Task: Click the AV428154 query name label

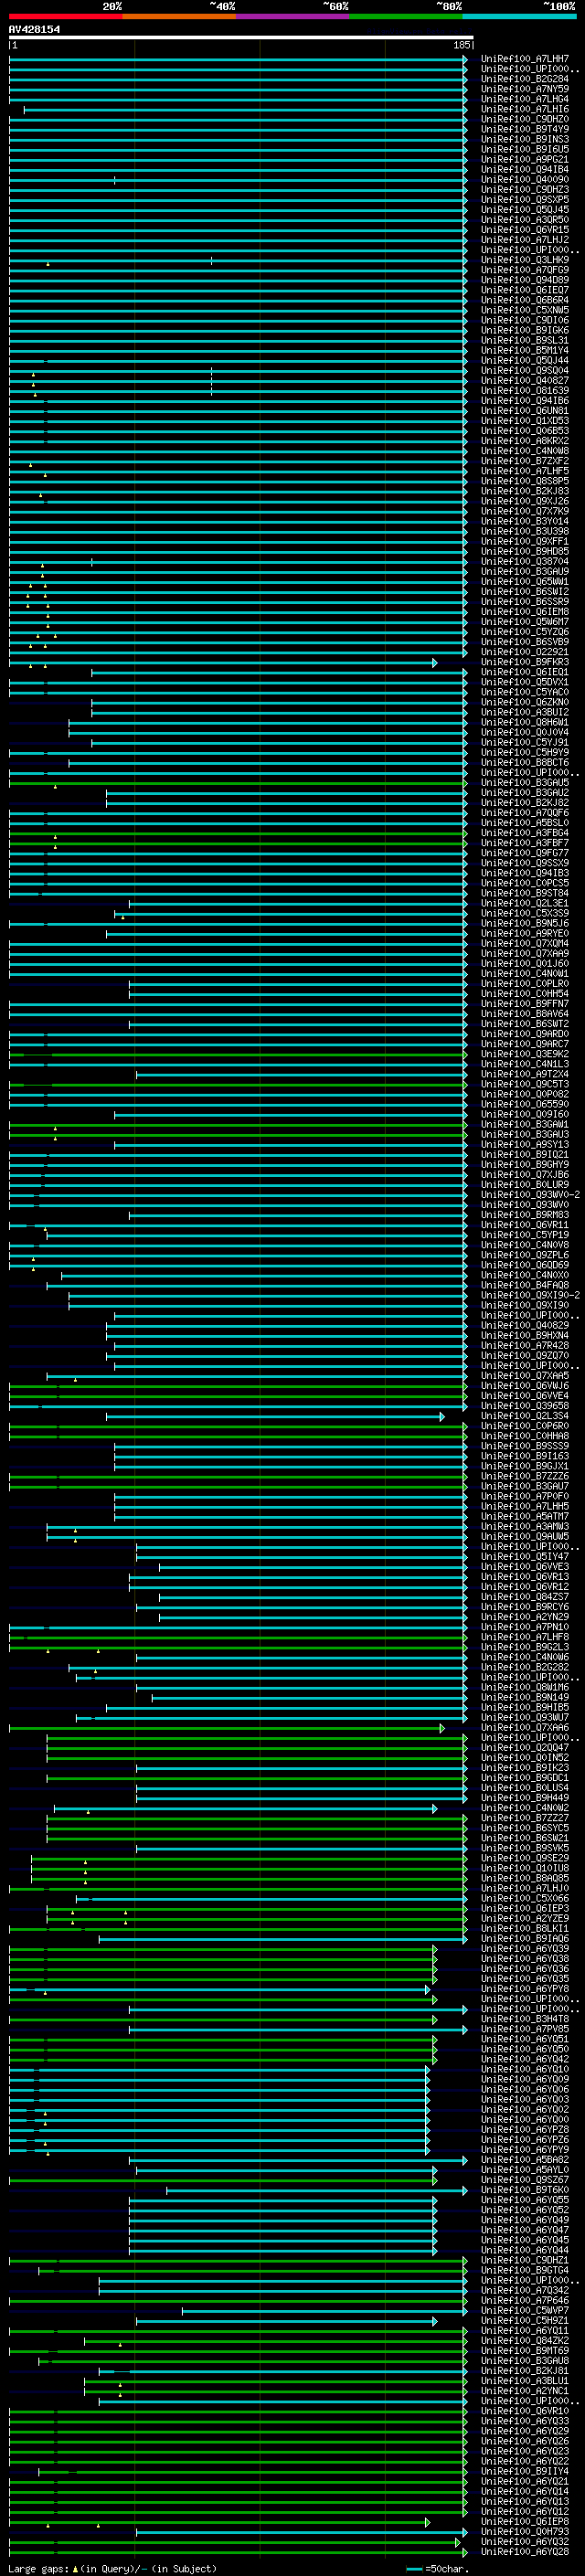Action: (x=34, y=29)
